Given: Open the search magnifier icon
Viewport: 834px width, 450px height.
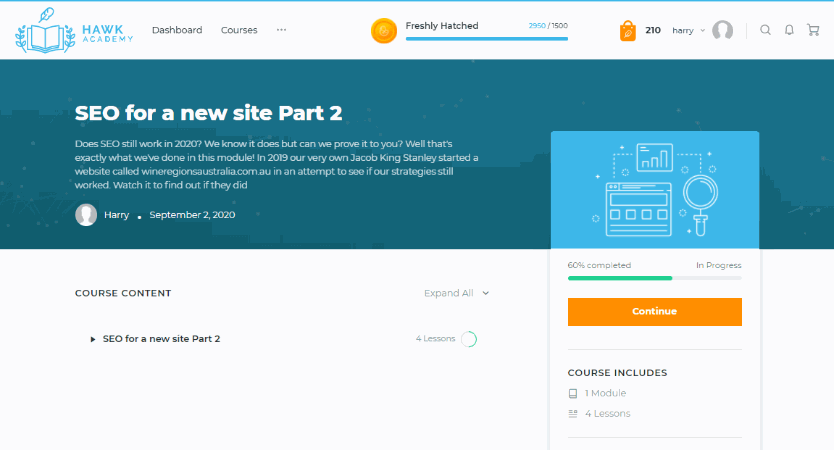Looking at the screenshot, I should click(x=766, y=30).
